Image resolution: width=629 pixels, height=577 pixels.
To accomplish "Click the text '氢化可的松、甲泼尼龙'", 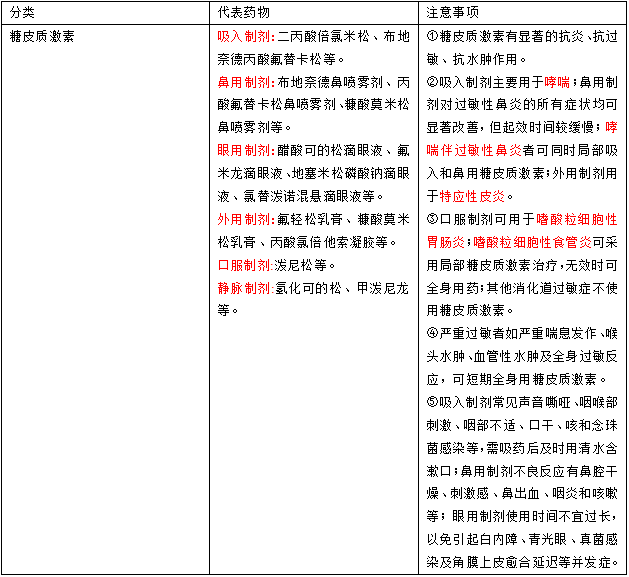I will tap(342, 288).
